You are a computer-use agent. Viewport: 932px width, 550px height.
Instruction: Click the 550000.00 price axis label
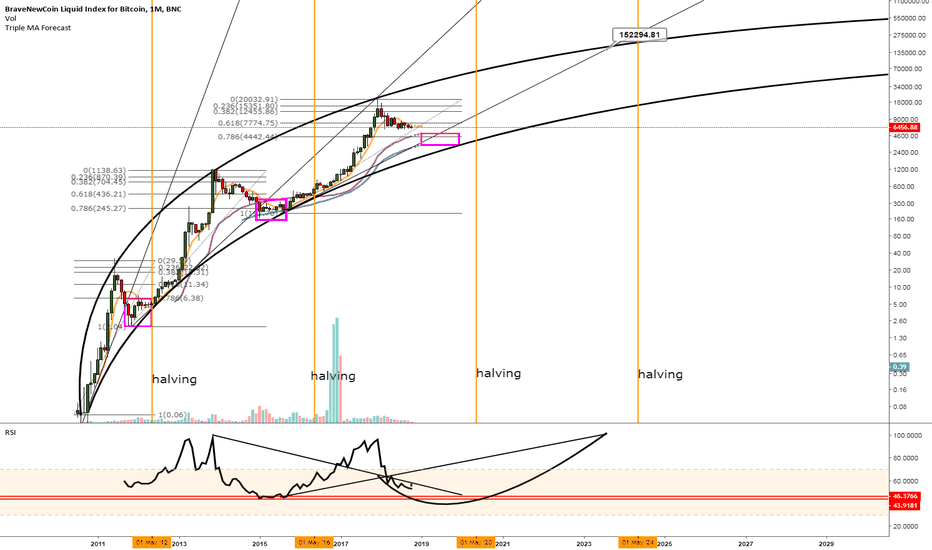911,18
